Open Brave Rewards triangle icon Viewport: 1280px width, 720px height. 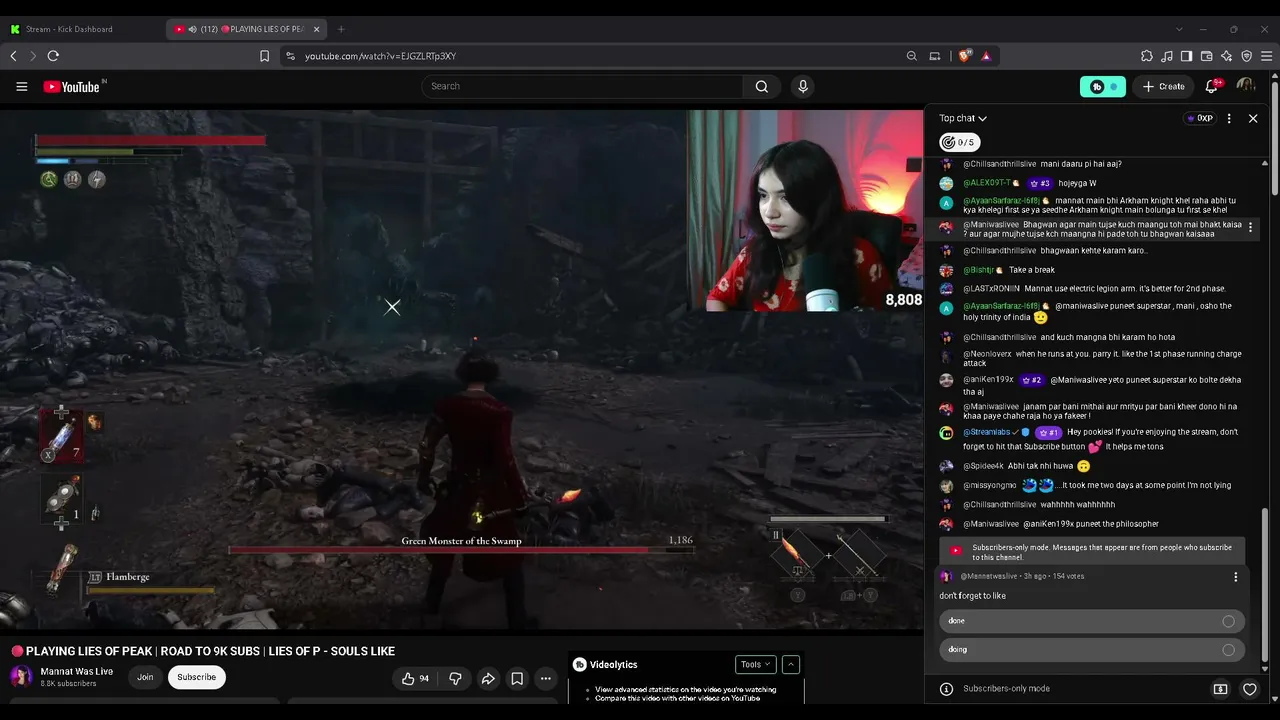click(986, 56)
